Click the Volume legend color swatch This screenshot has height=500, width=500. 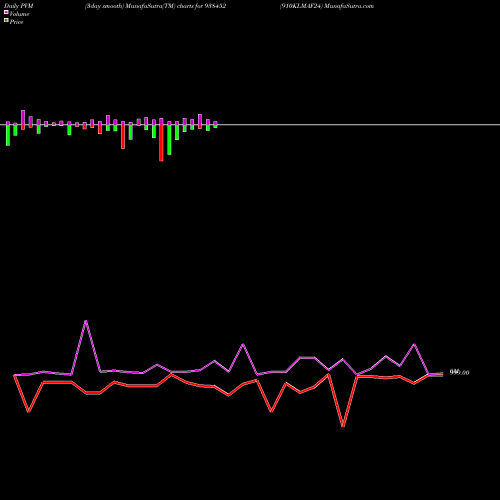coord(6,12)
